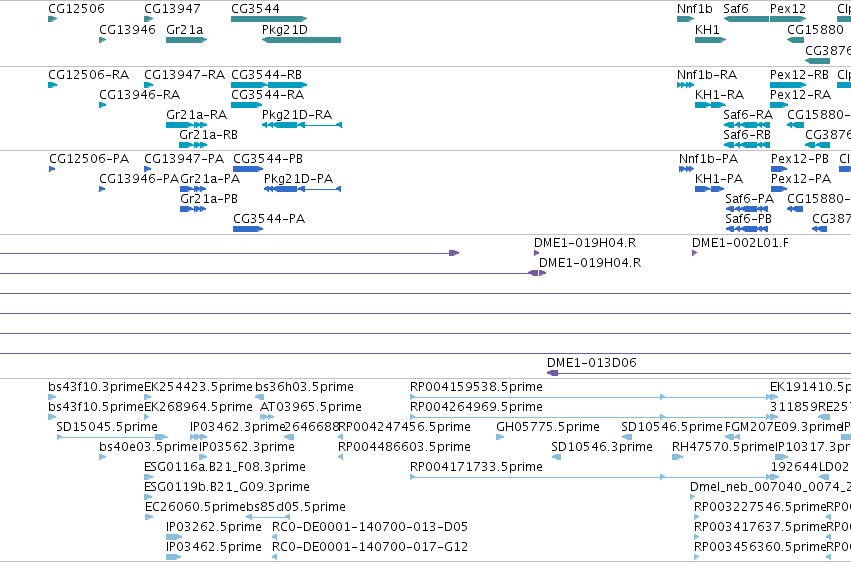Viewport: 851px width, 562px height.
Task: Click transcript label CG13947-RA
Action: click(185, 74)
